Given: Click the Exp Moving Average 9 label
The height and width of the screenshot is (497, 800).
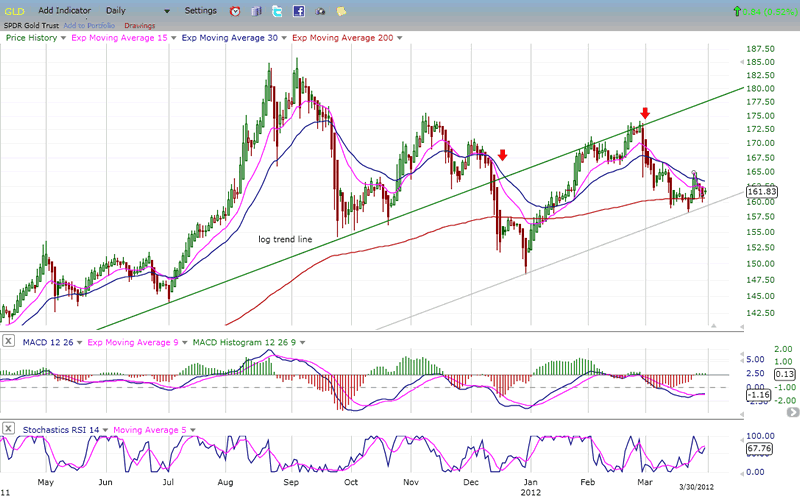Looking at the screenshot, I should tap(133, 342).
